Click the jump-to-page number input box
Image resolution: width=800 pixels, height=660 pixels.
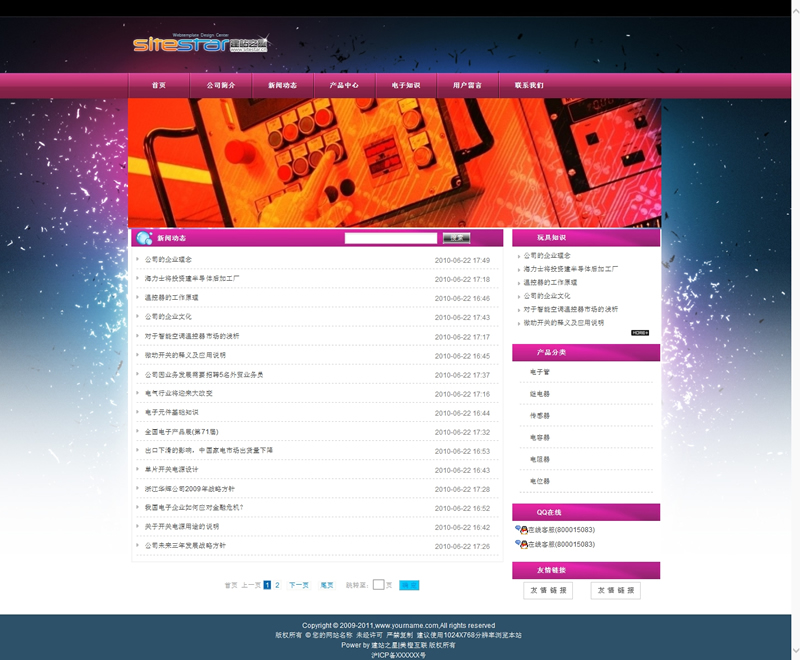coord(378,585)
